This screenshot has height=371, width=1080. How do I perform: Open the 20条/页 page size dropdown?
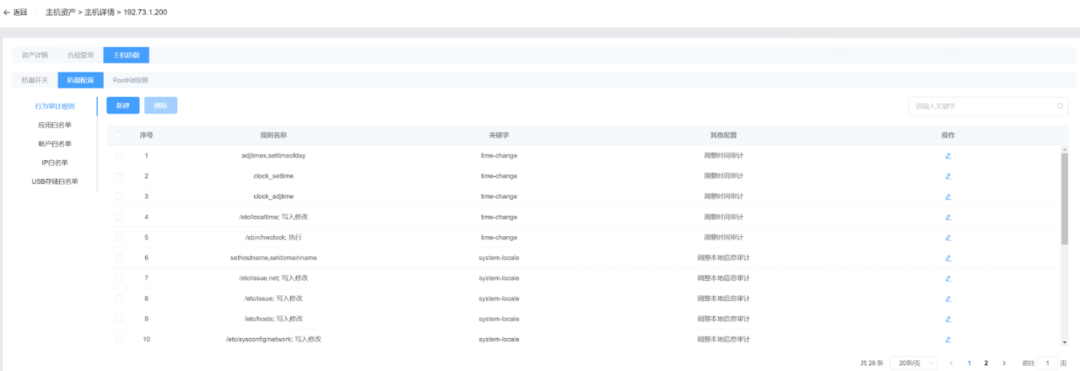pyautogui.click(x=913, y=363)
